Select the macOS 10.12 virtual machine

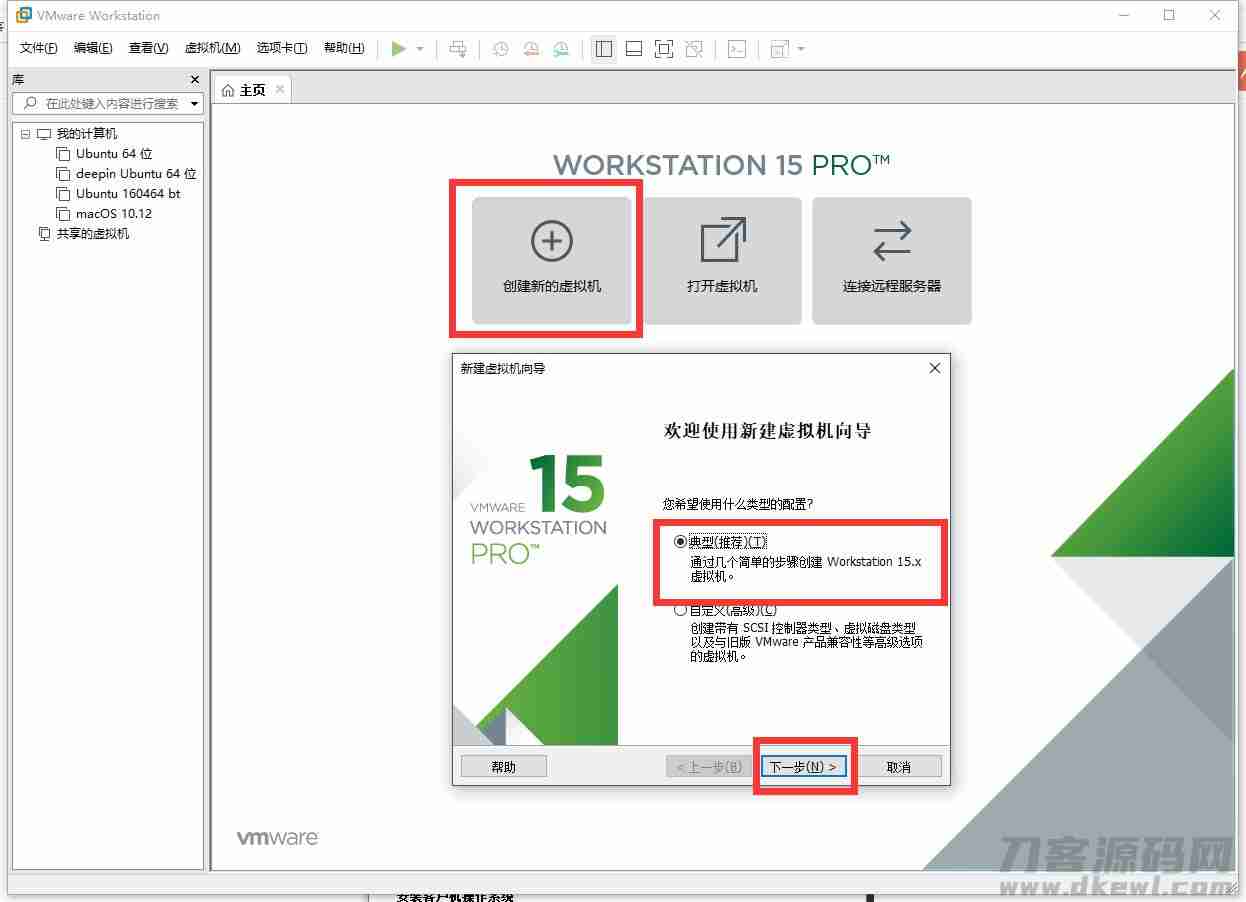click(x=114, y=214)
